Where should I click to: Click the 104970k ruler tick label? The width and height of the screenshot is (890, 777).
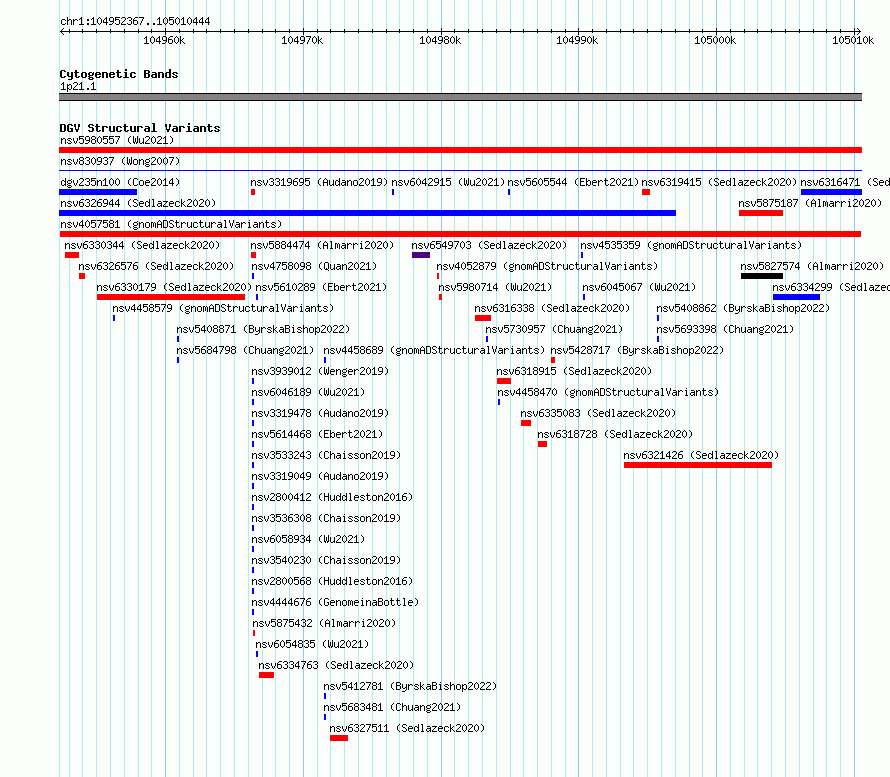[x=302, y=40]
